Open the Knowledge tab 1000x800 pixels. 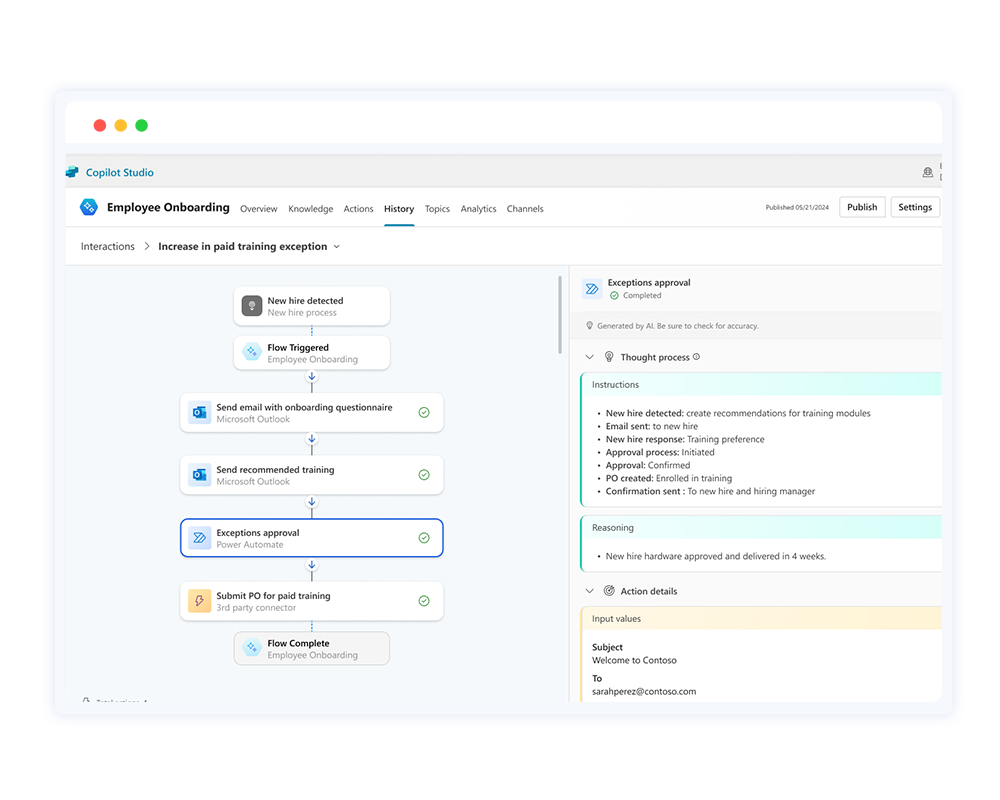pos(310,209)
